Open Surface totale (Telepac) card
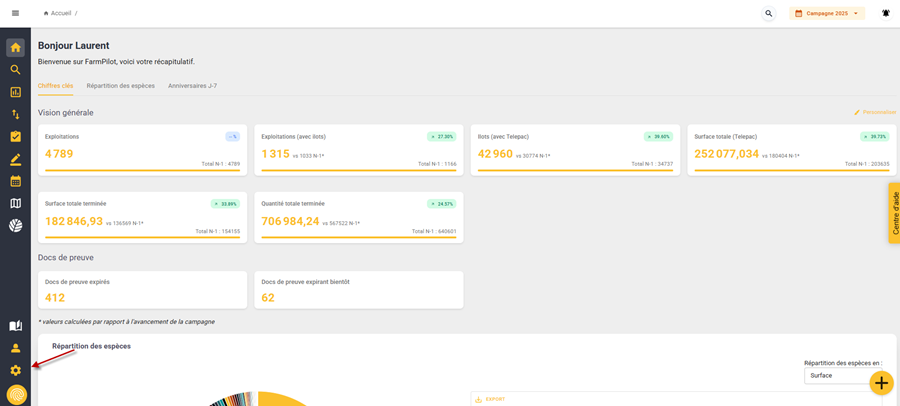This screenshot has height=406, width=900. [x=792, y=150]
